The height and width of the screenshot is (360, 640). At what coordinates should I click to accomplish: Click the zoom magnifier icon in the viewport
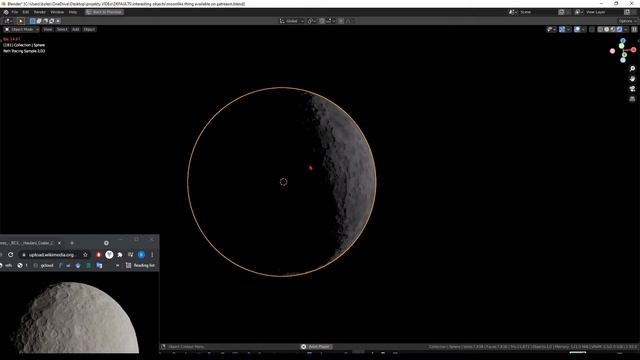click(632, 69)
